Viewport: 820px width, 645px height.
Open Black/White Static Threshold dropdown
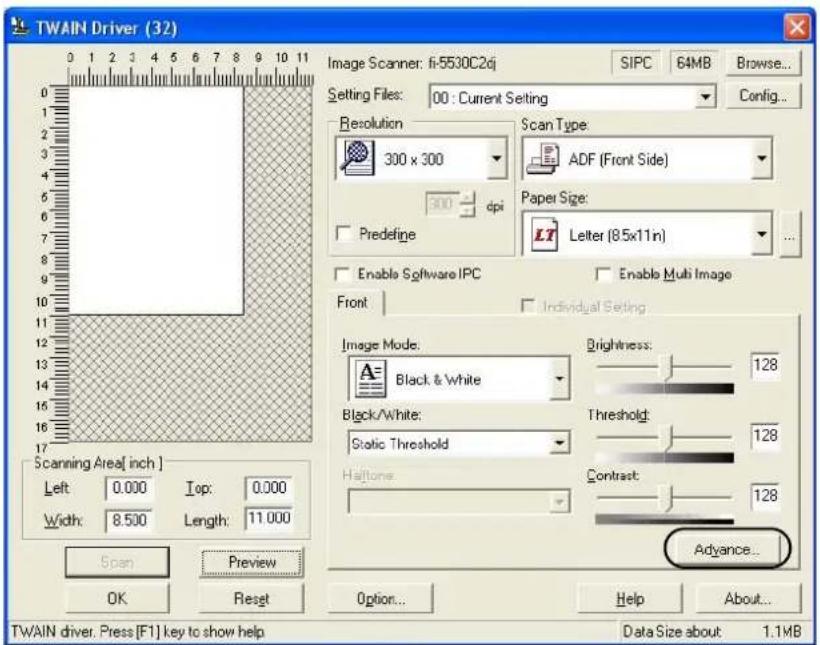[x=560, y=444]
